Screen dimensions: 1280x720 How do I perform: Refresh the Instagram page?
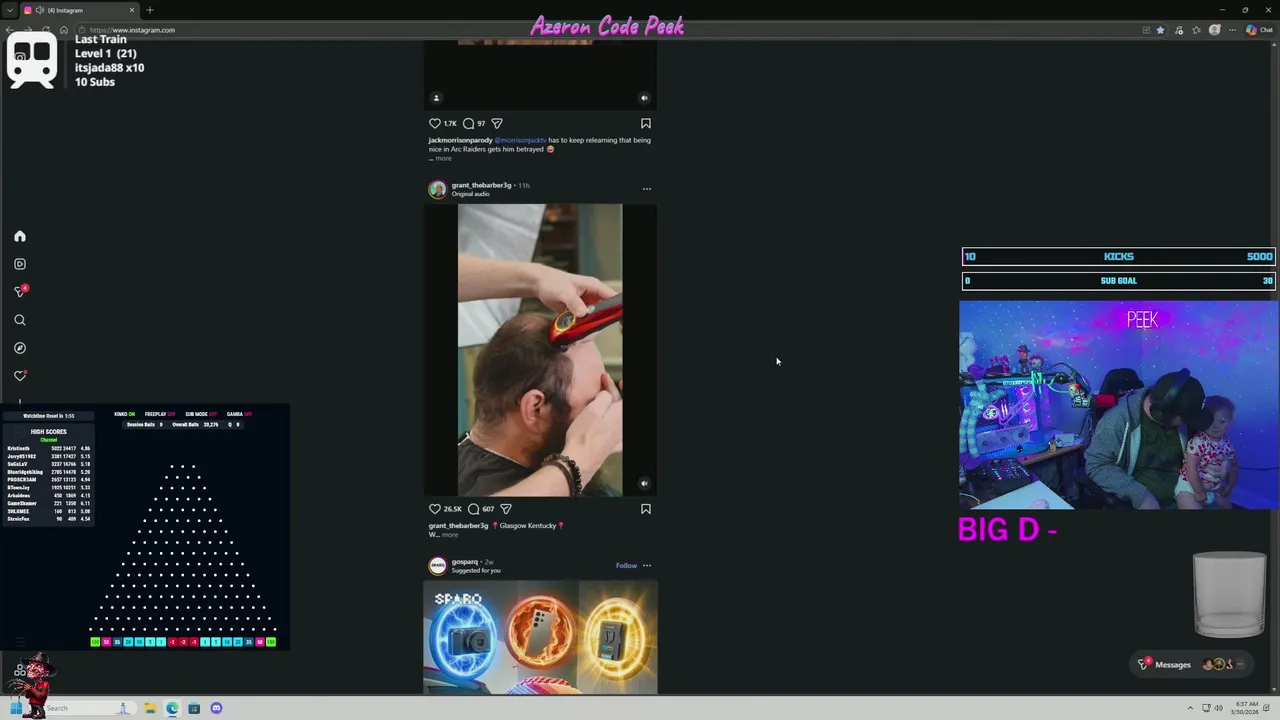[46, 30]
